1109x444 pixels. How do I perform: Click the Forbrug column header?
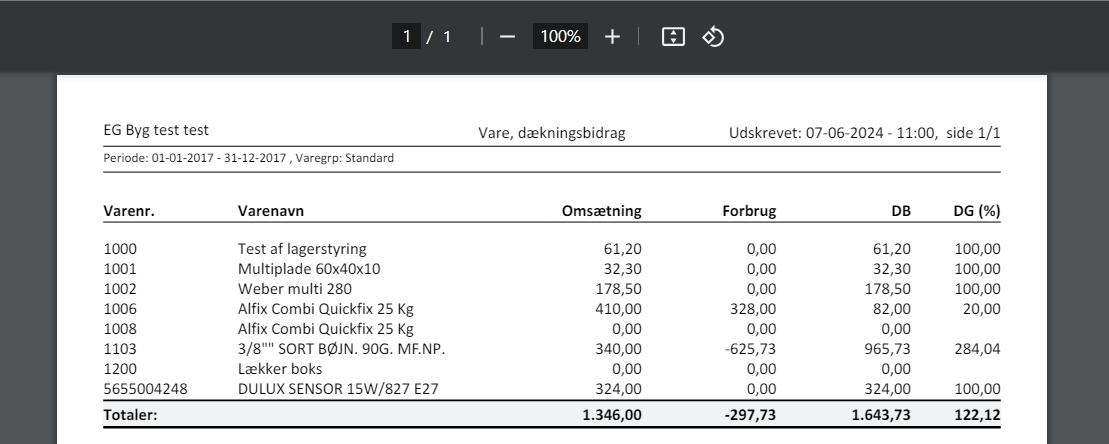pos(749,211)
